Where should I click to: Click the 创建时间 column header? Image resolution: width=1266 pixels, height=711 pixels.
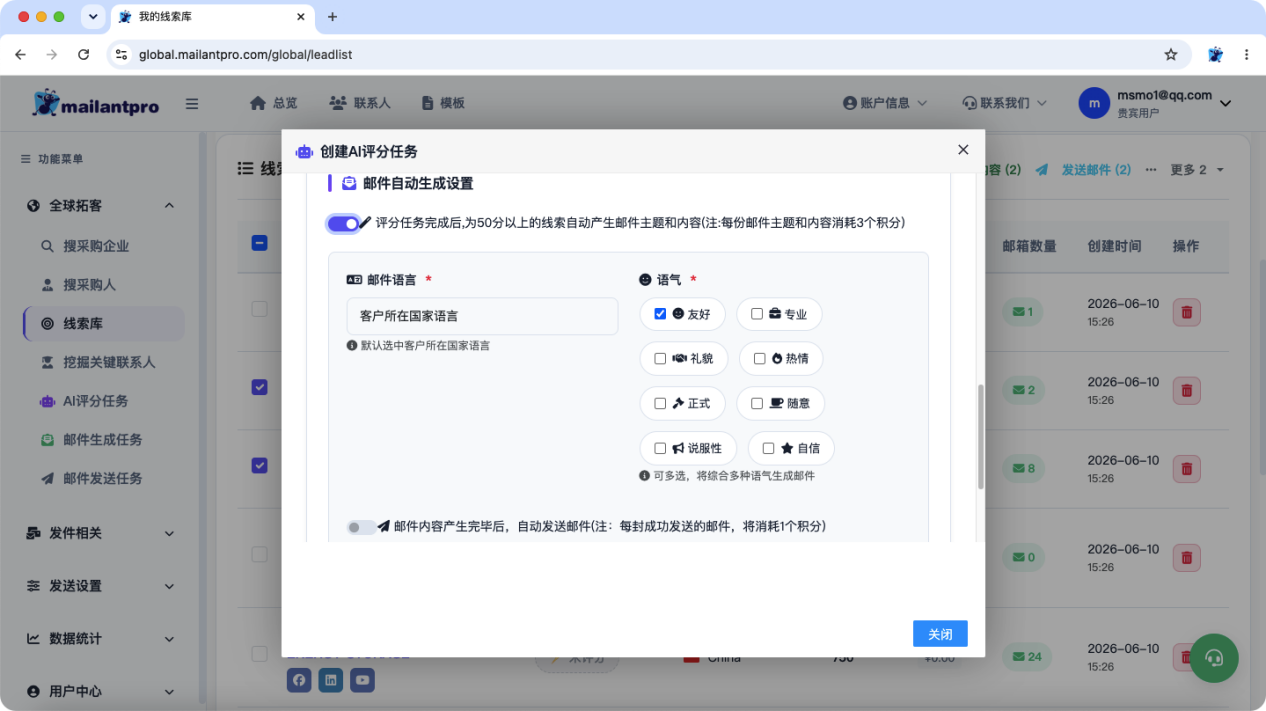(x=1114, y=246)
